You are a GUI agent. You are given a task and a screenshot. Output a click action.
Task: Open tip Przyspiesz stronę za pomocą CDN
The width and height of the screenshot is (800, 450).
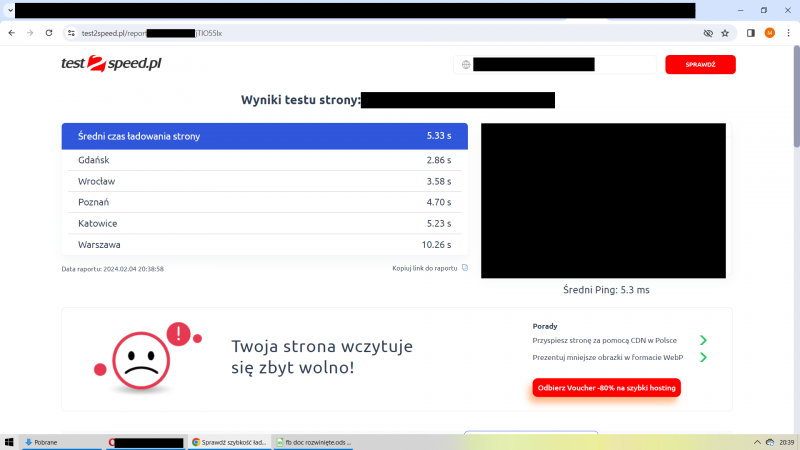pos(605,340)
